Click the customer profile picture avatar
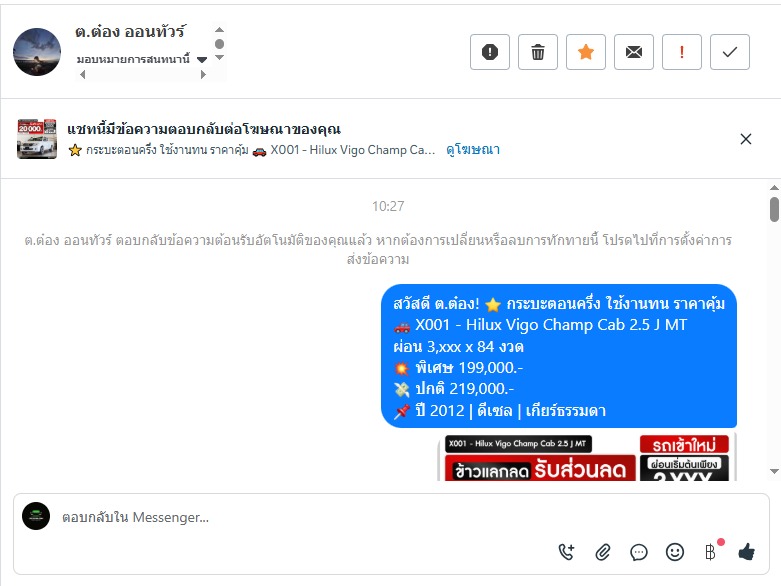Image resolution: width=781 pixels, height=586 pixels. pyautogui.click(x=37, y=52)
